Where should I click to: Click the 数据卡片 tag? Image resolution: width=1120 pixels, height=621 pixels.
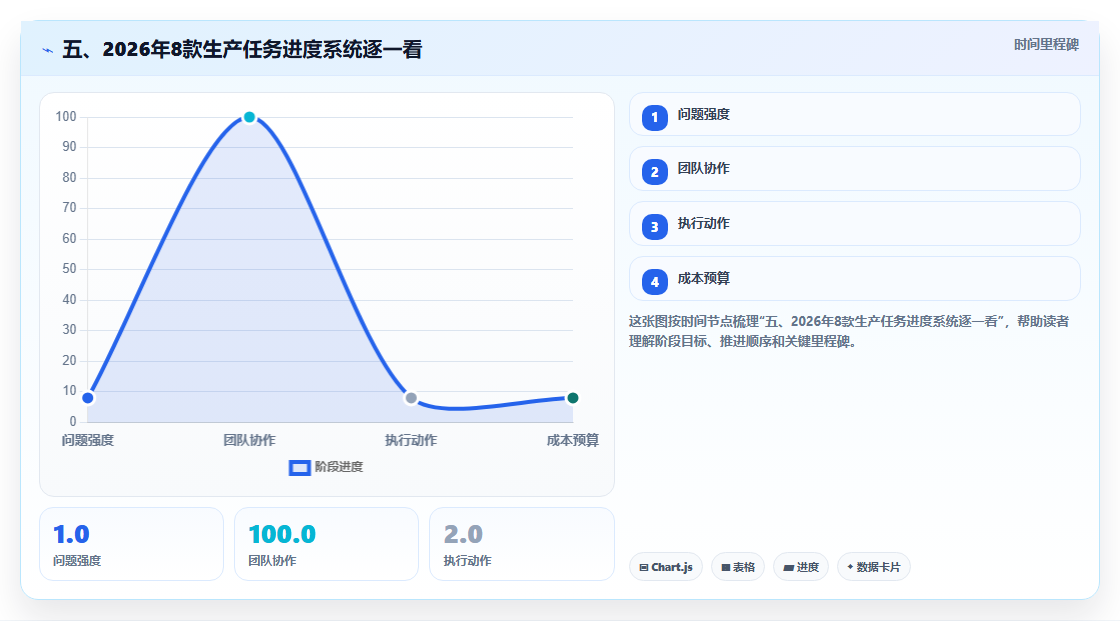[874, 567]
